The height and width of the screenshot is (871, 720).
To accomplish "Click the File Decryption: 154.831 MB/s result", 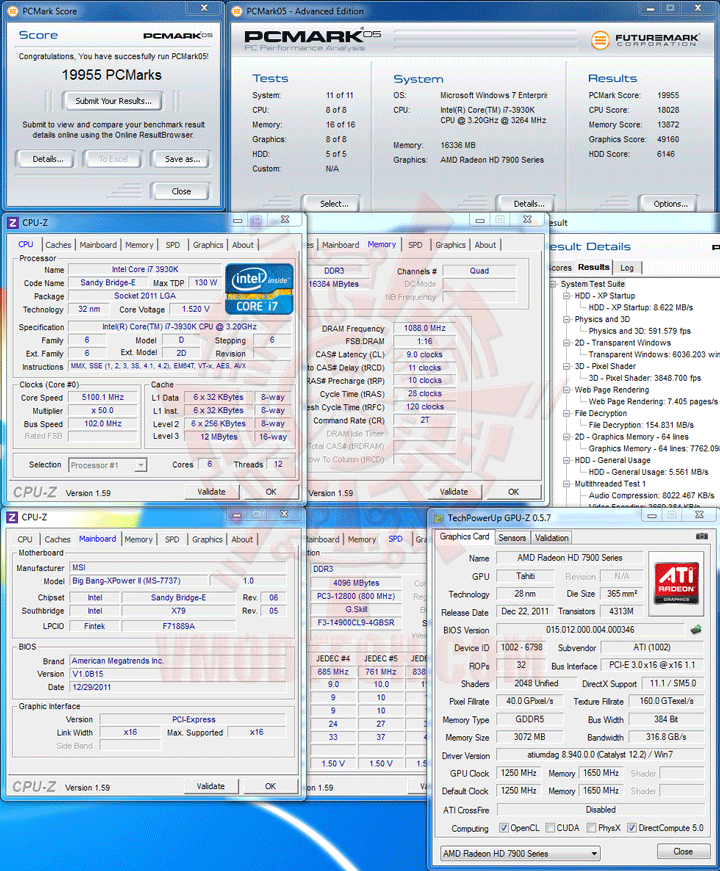I will point(641,425).
